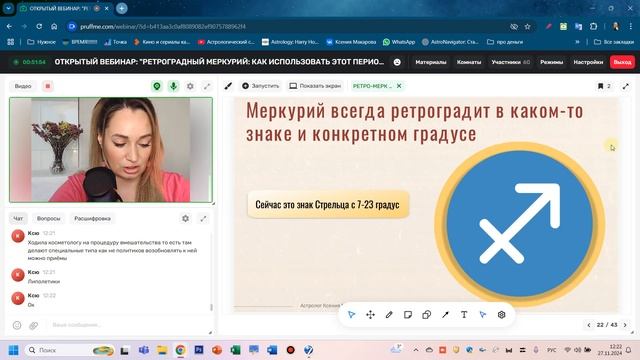Attach a file in chat
640x360 pixels.
click(33, 325)
